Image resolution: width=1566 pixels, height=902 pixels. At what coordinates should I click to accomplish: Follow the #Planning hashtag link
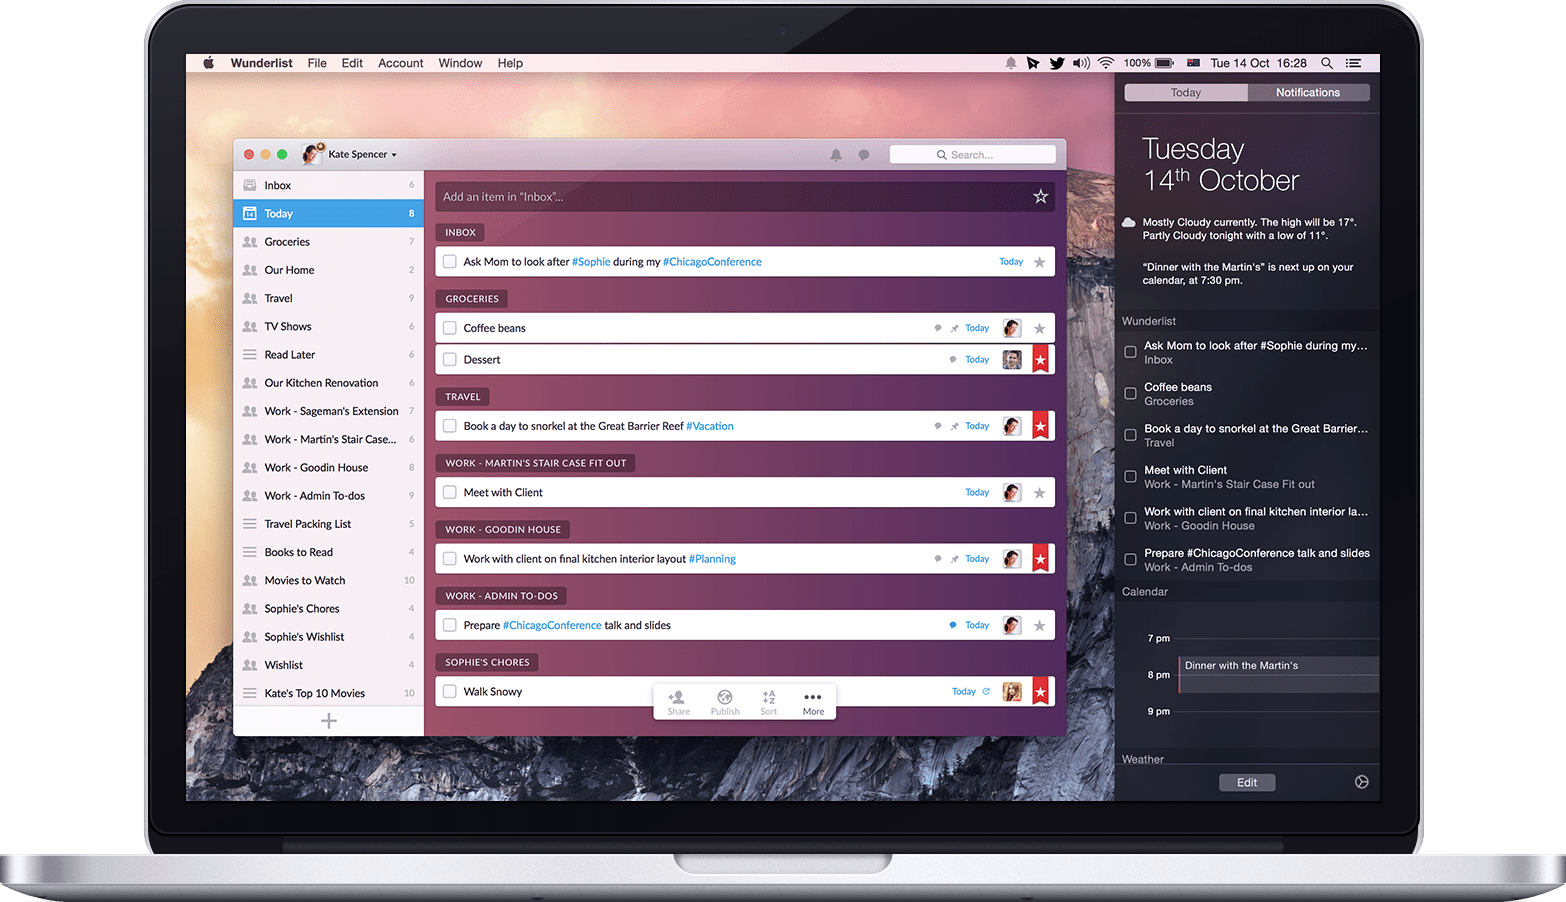pos(712,559)
